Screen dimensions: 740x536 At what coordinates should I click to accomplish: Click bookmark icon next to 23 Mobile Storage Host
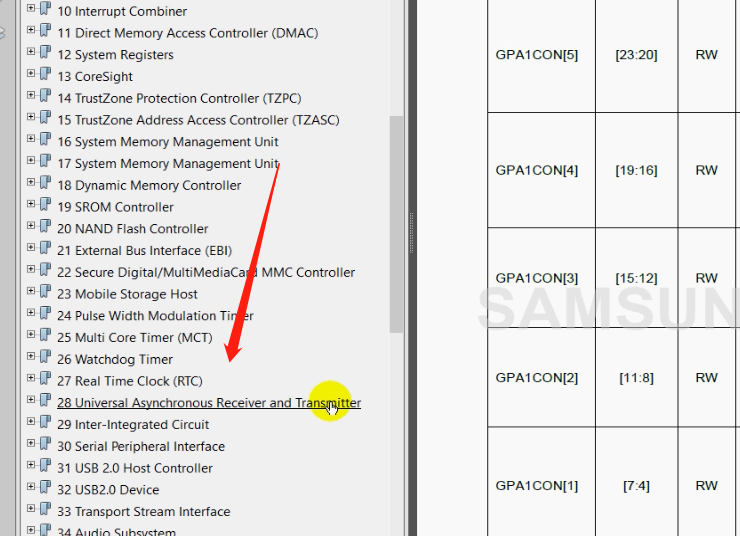pyautogui.click(x=46, y=293)
